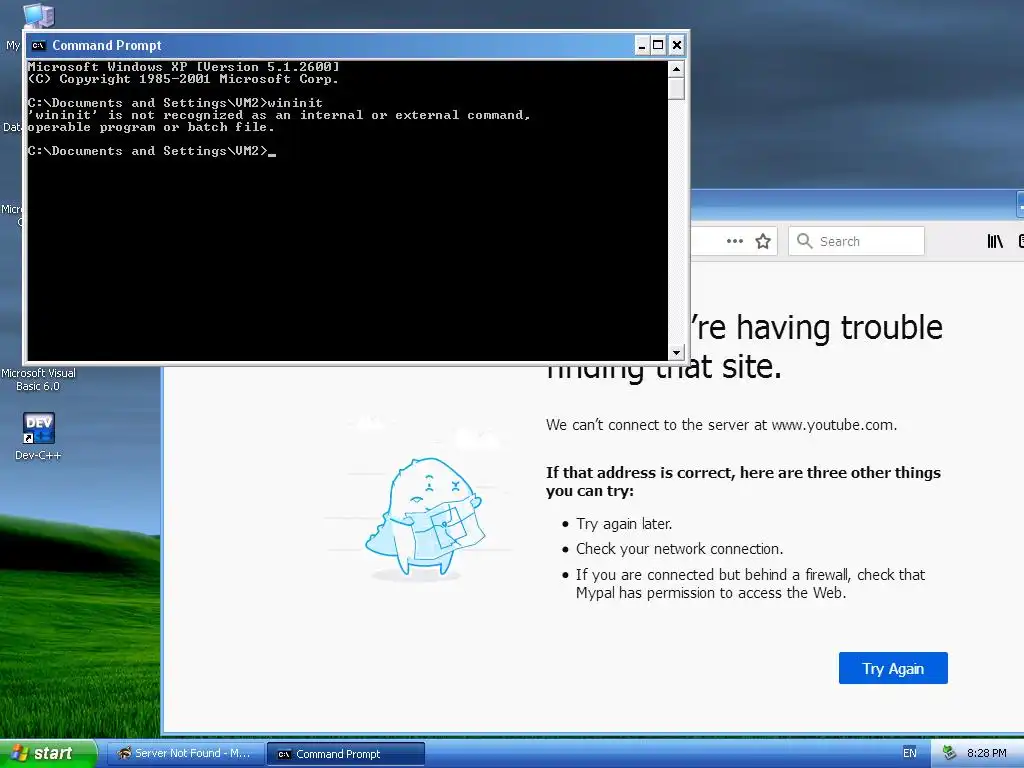Click inside the browser Search field
This screenshot has height=768, width=1024.
(x=856, y=241)
